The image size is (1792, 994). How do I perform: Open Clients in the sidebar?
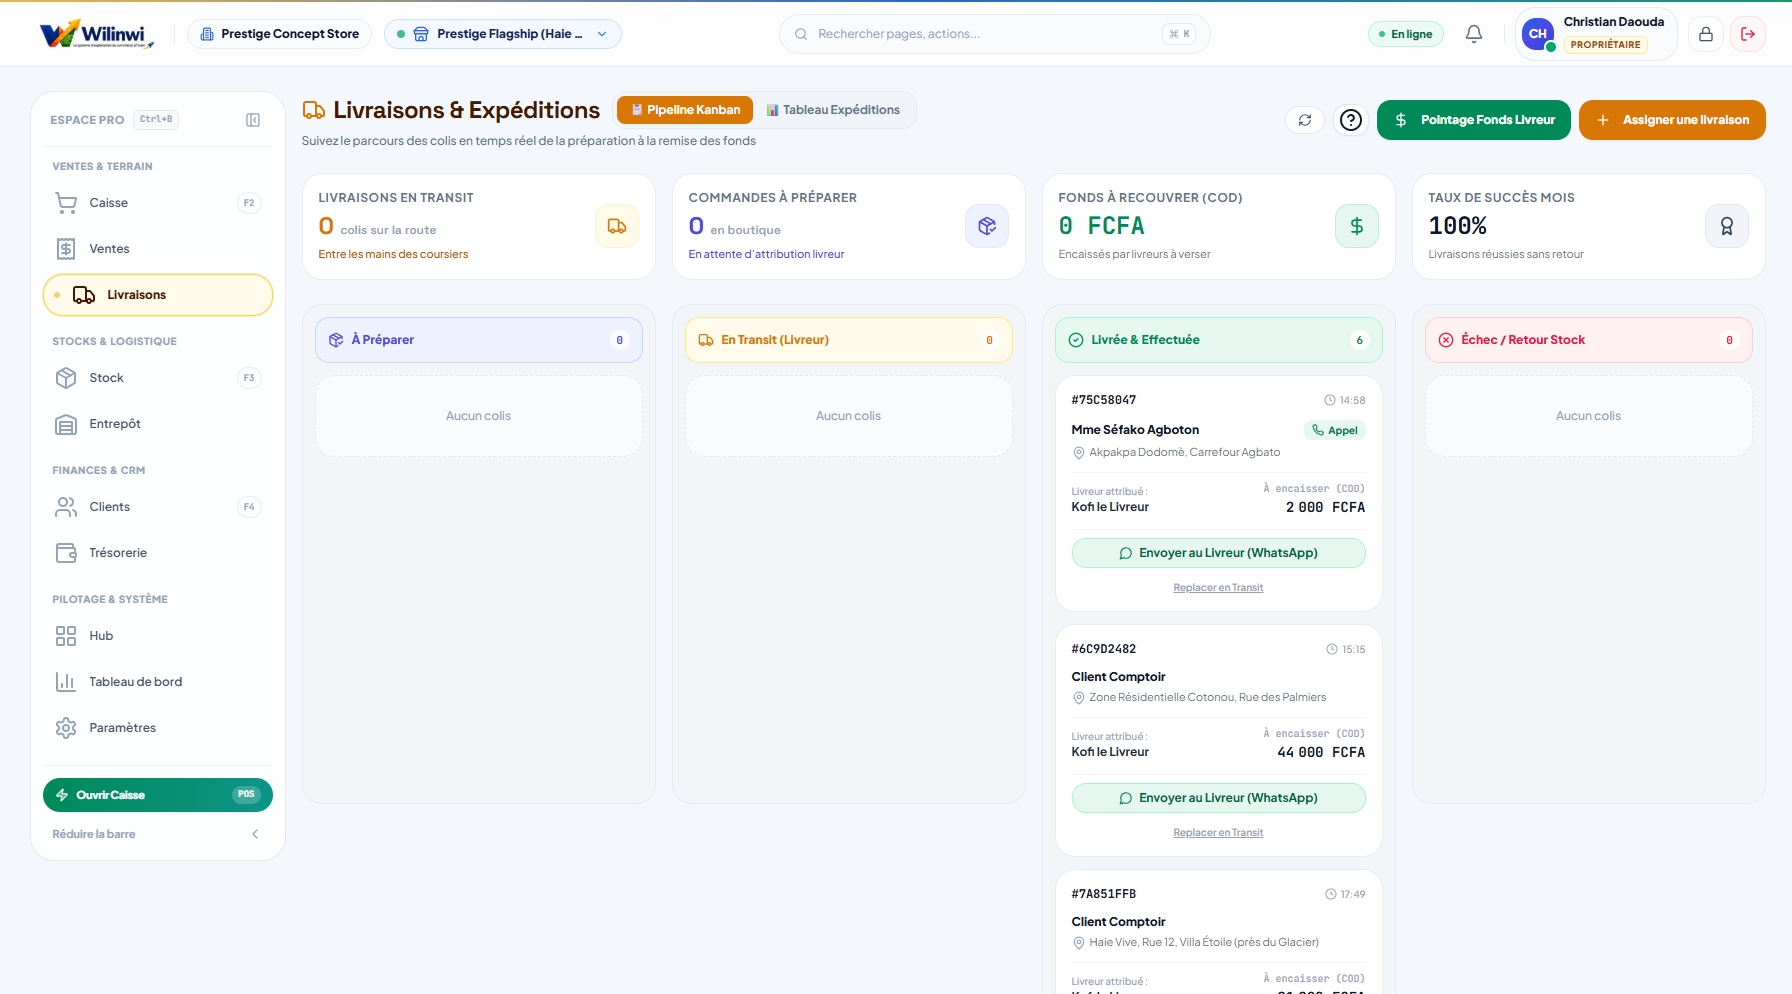(x=158, y=507)
